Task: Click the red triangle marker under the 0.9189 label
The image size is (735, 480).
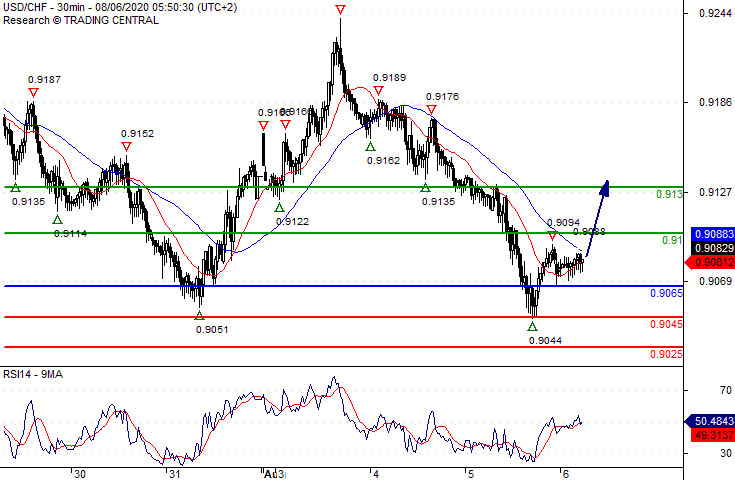Action: [378, 90]
